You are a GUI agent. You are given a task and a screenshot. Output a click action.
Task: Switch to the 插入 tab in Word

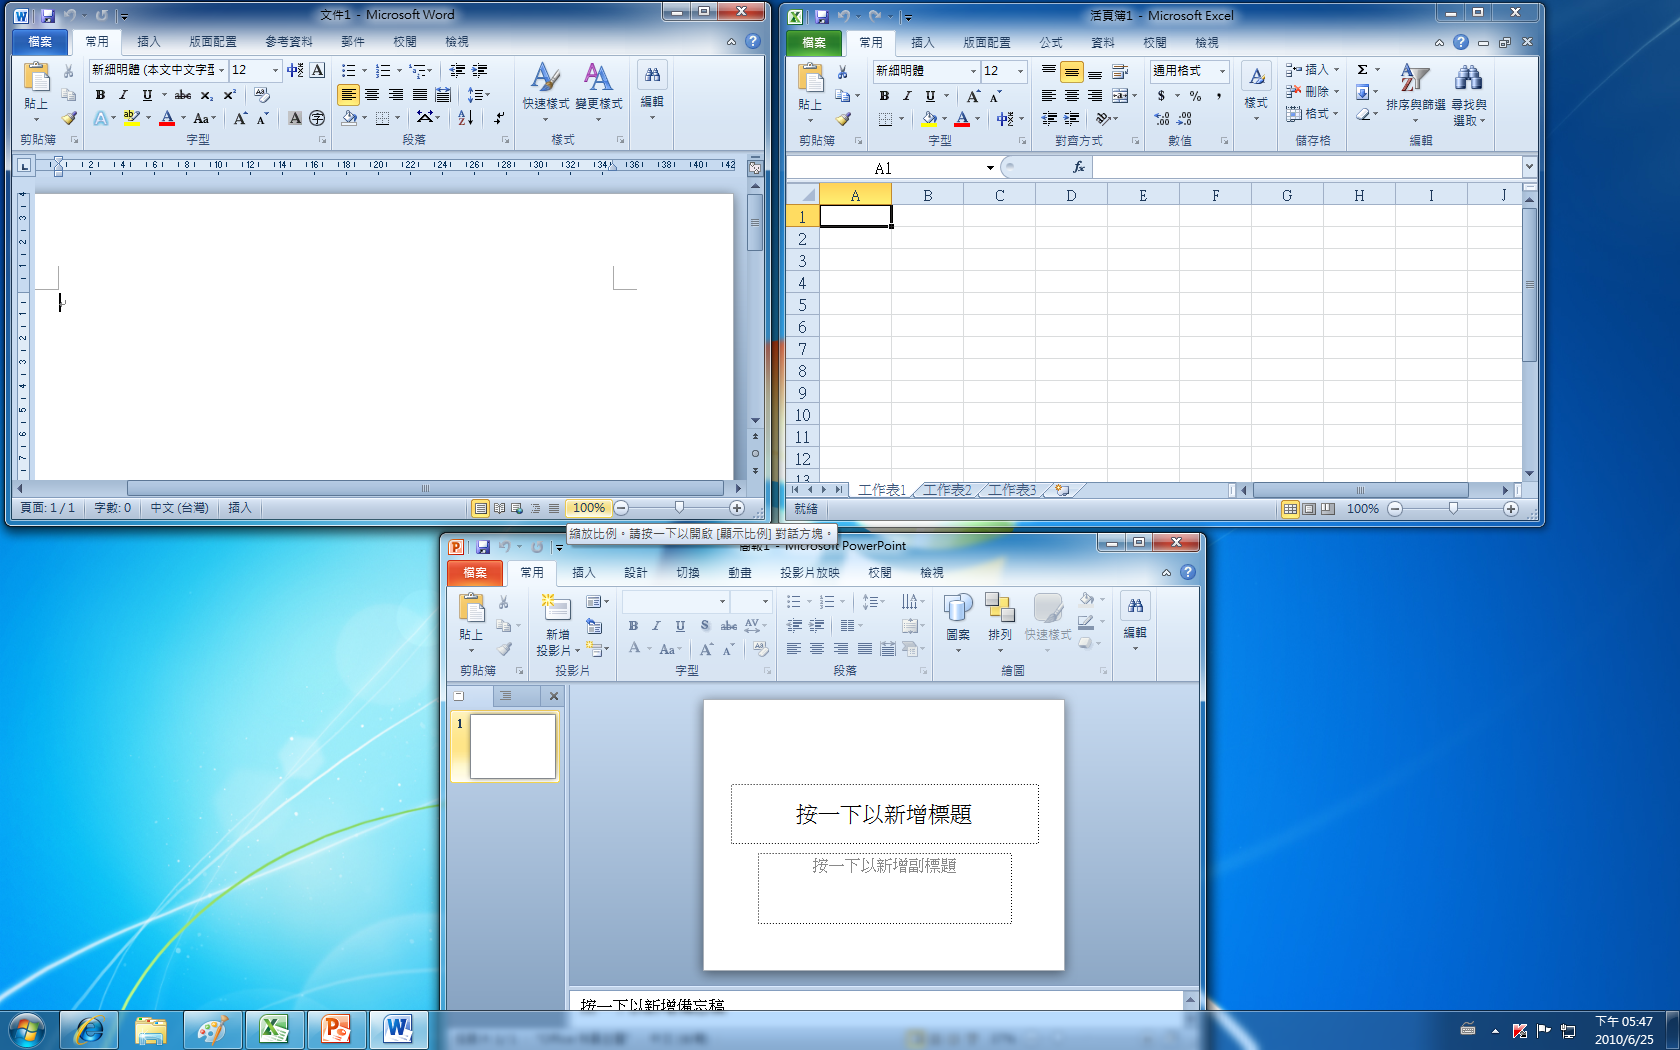(149, 41)
